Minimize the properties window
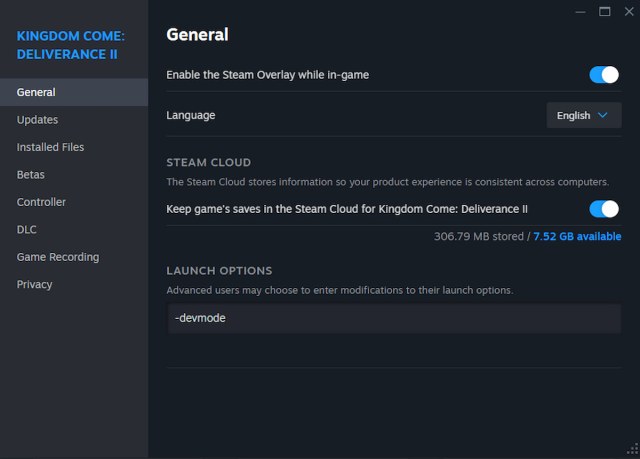640x459 pixels. (580, 12)
